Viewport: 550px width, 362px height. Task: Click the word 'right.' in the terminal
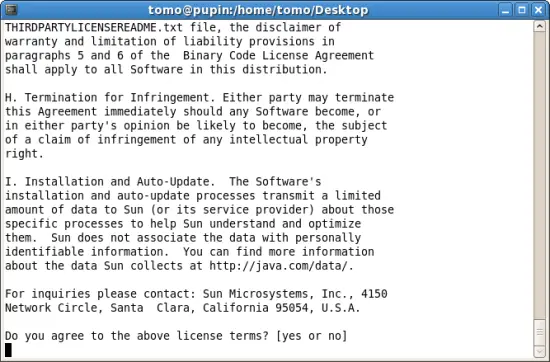pyautogui.click(x=24, y=154)
